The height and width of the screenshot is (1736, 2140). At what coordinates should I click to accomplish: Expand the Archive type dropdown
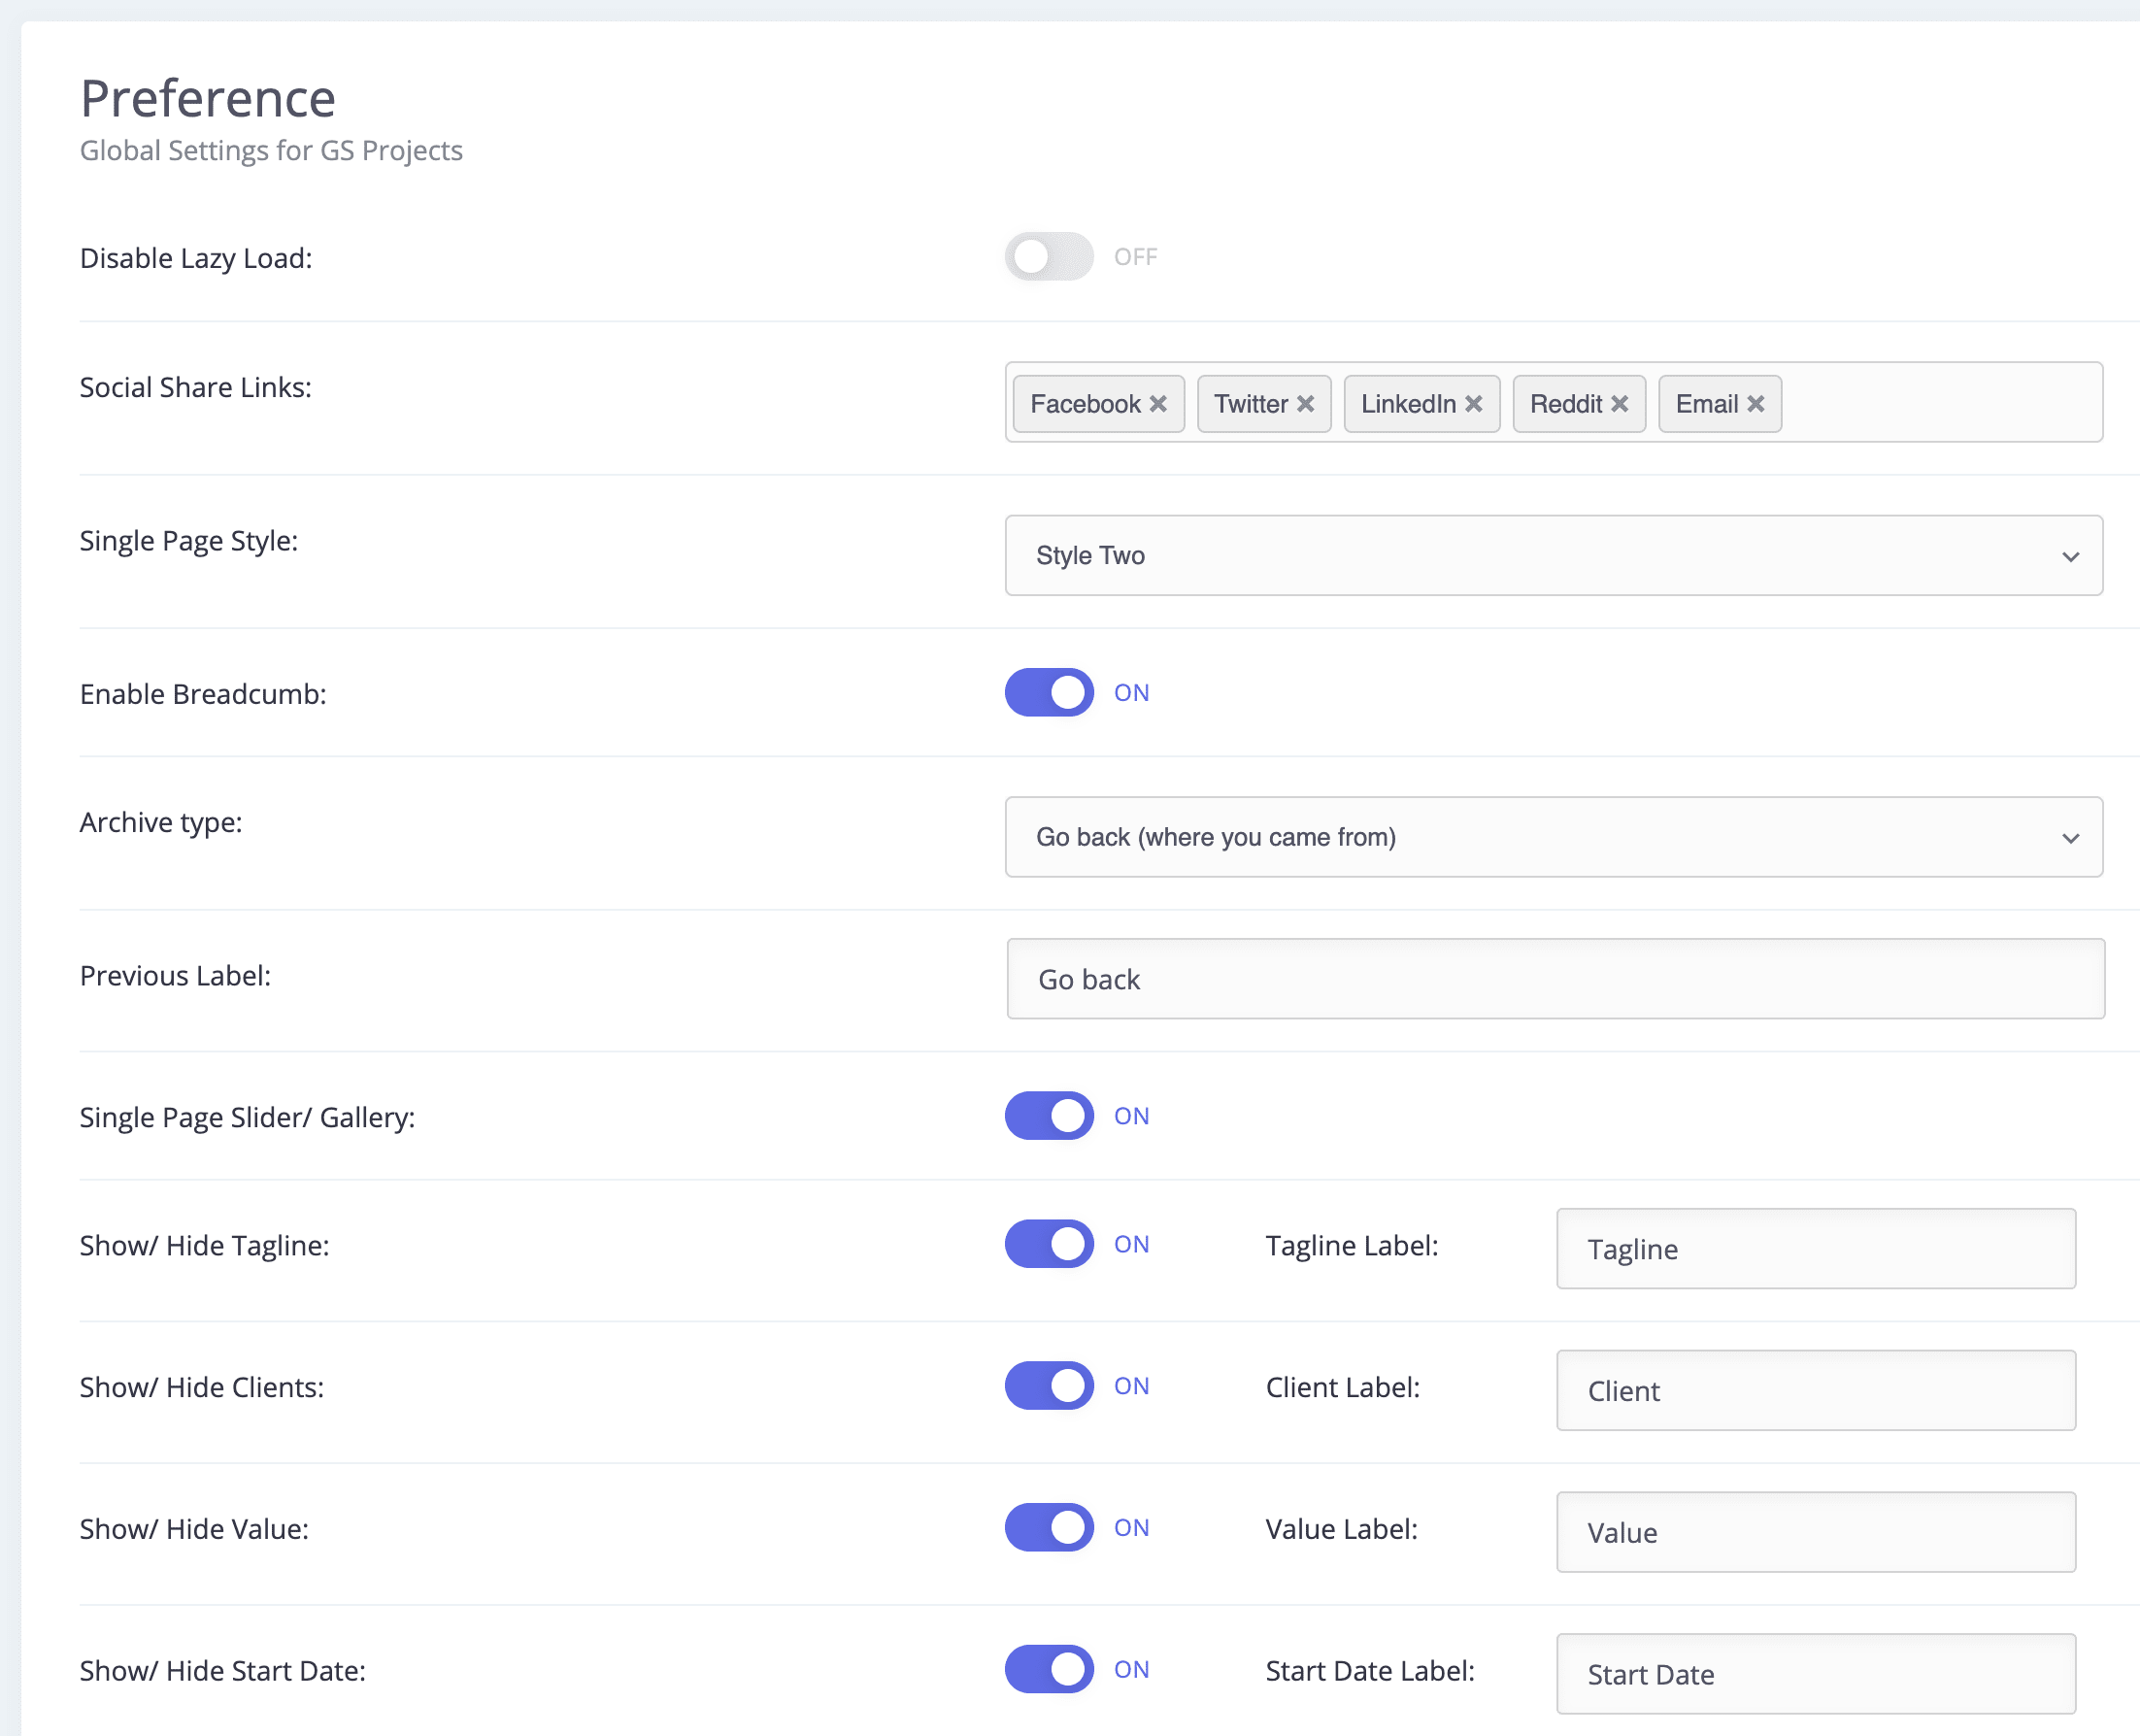(x=1553, y=837)
